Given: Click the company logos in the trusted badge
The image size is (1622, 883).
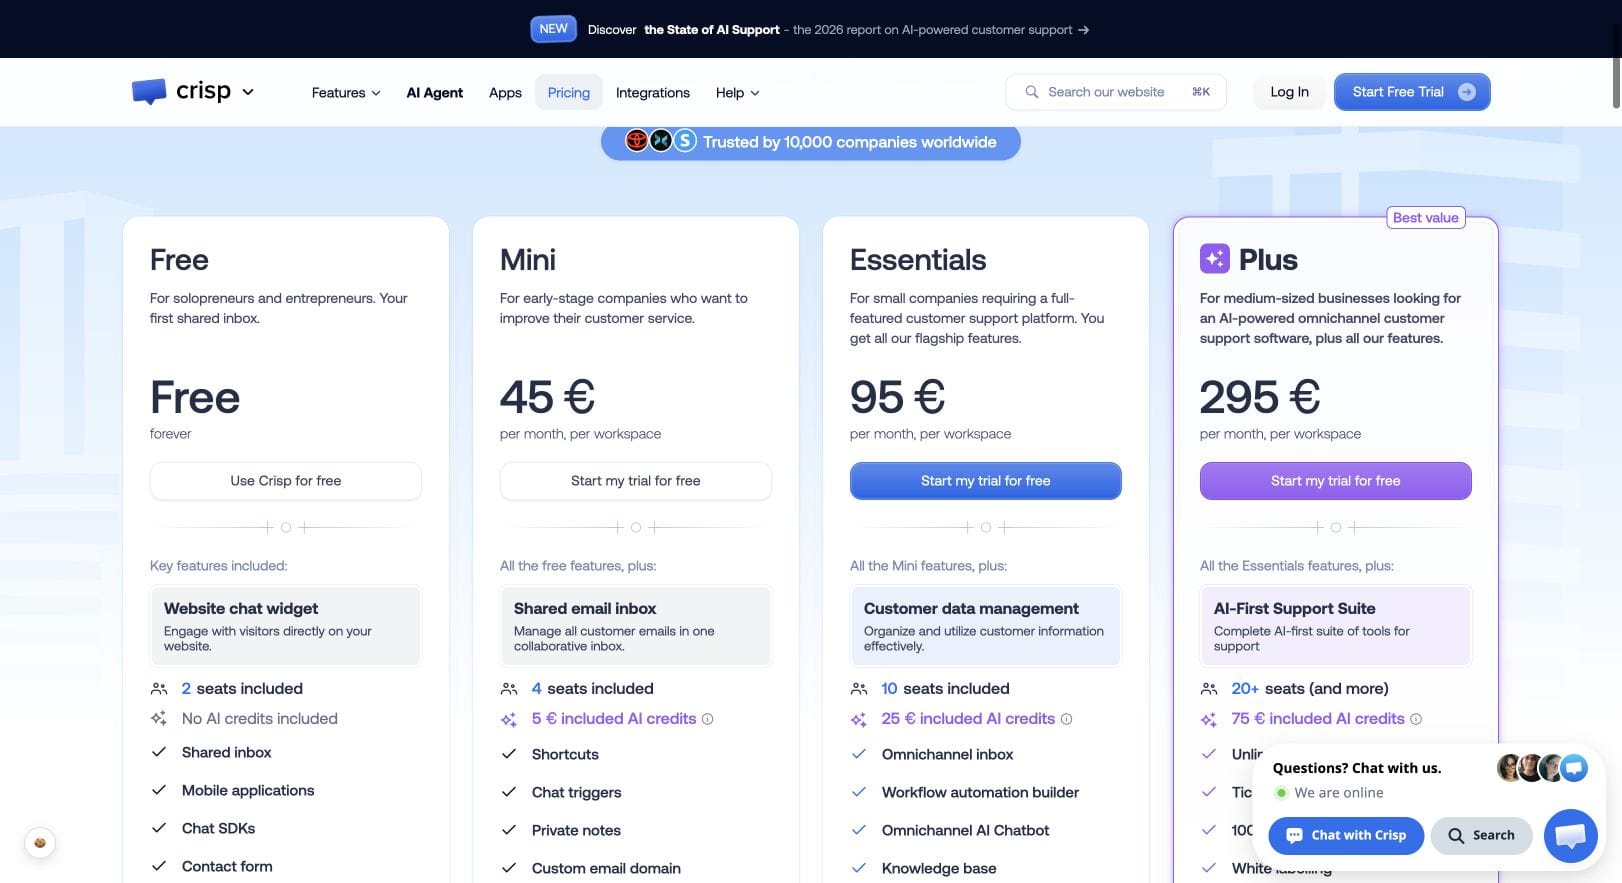Looking at the screenshot, I should (x=660, y=141).
